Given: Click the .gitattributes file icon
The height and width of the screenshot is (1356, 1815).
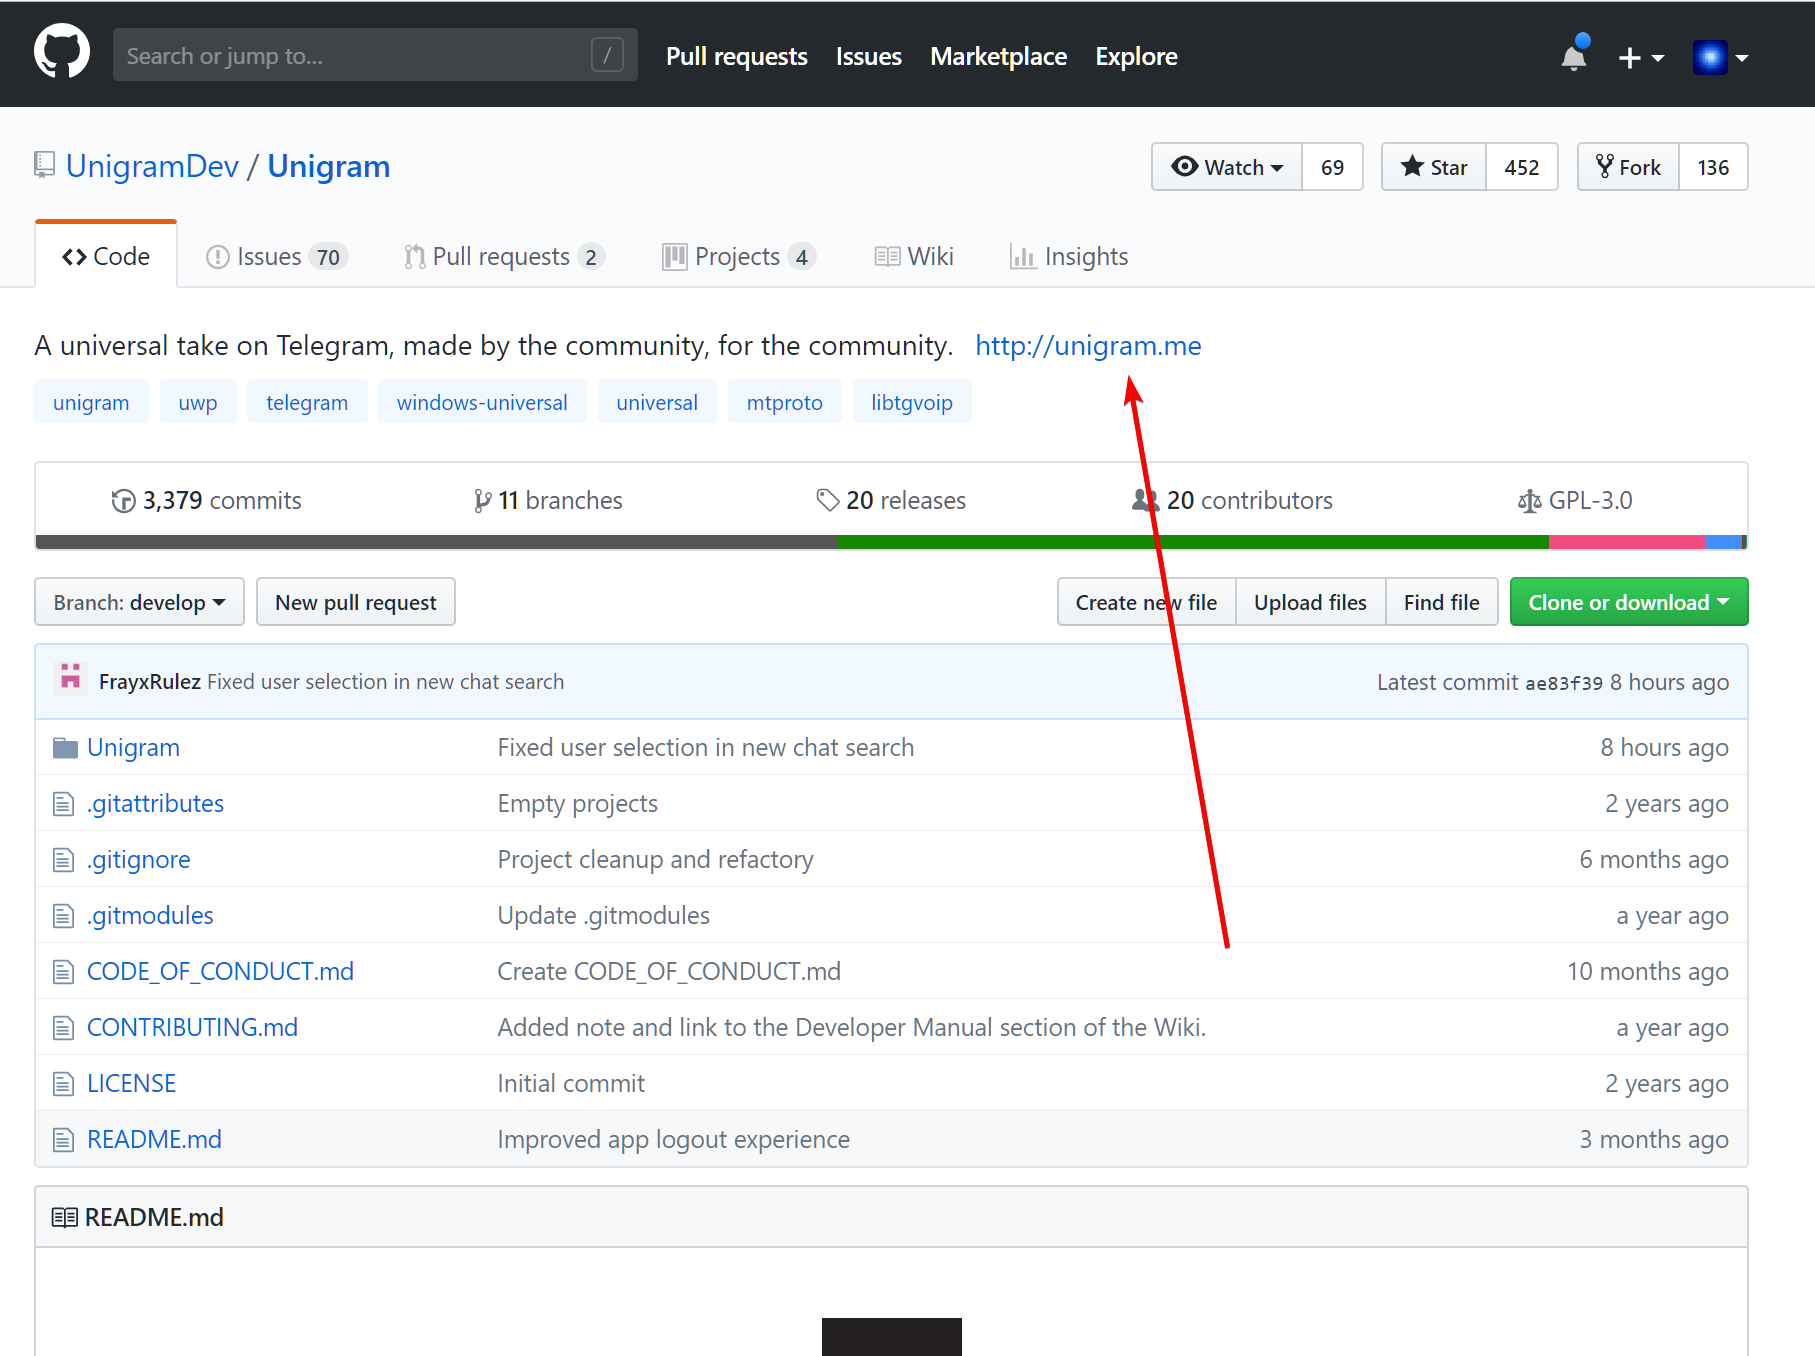Looking at the screenshot, I should click(x=64, y=804).
